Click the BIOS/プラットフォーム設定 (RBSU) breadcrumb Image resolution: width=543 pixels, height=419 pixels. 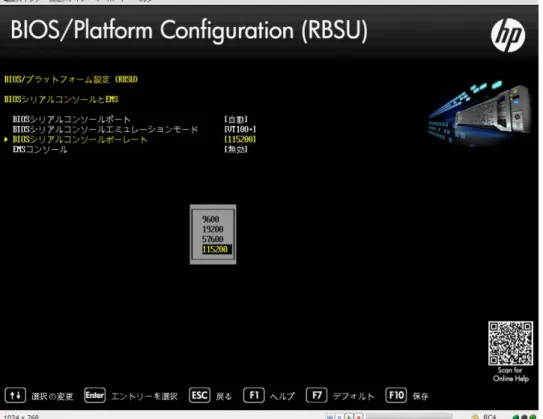[71, 79]
